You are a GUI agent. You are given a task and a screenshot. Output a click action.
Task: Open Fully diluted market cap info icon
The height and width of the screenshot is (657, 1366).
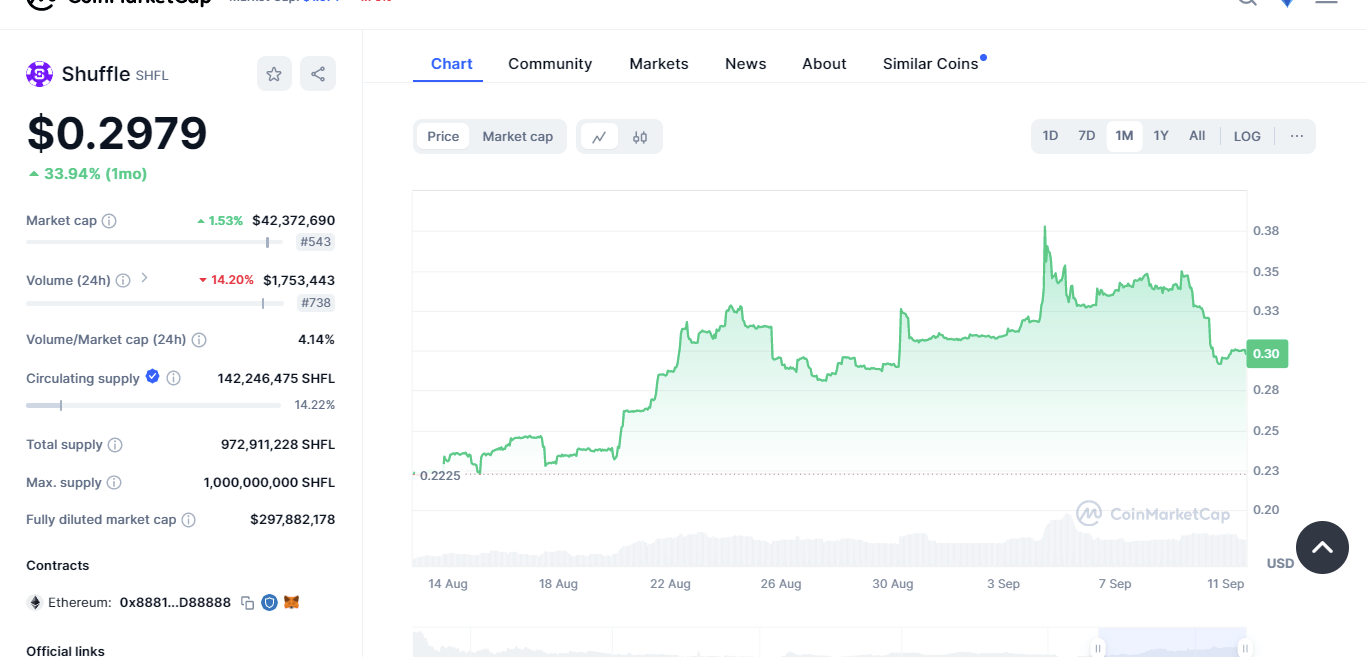pos(188,520)
